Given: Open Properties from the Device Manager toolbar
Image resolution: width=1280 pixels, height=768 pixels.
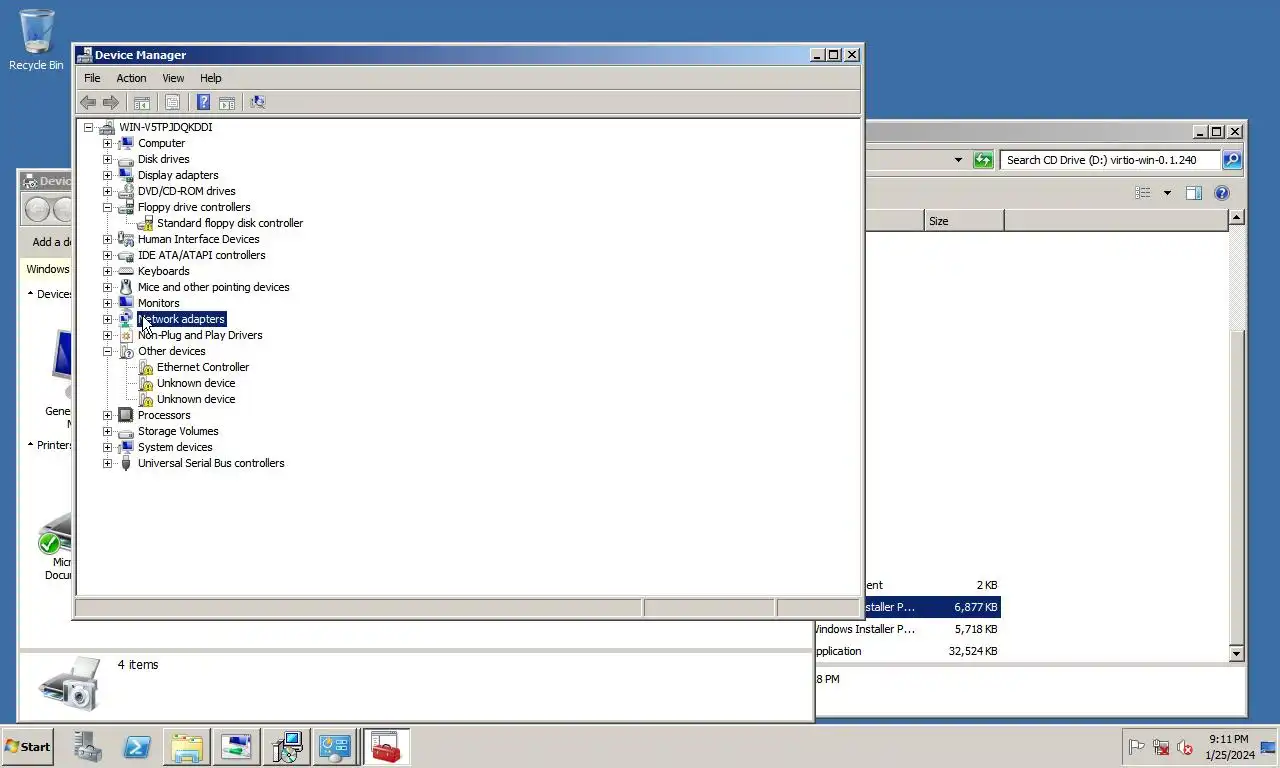Looking at the screenshot, I should pos(172,102).
